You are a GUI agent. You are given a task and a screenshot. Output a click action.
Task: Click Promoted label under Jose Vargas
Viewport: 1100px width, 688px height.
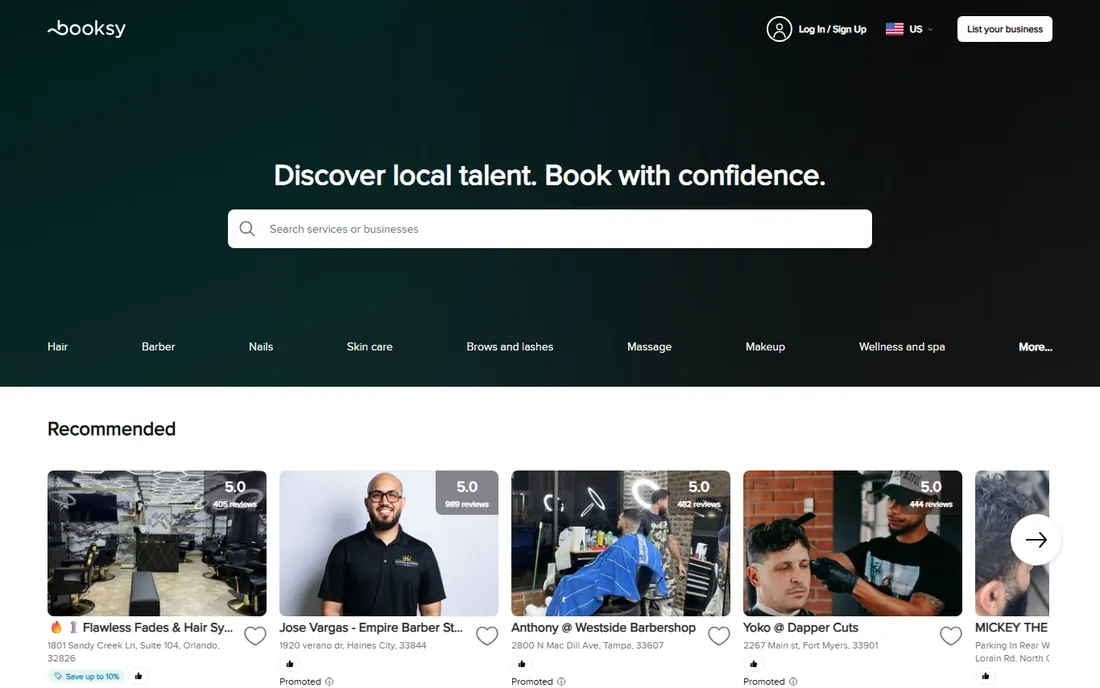[x=300, y=682]
